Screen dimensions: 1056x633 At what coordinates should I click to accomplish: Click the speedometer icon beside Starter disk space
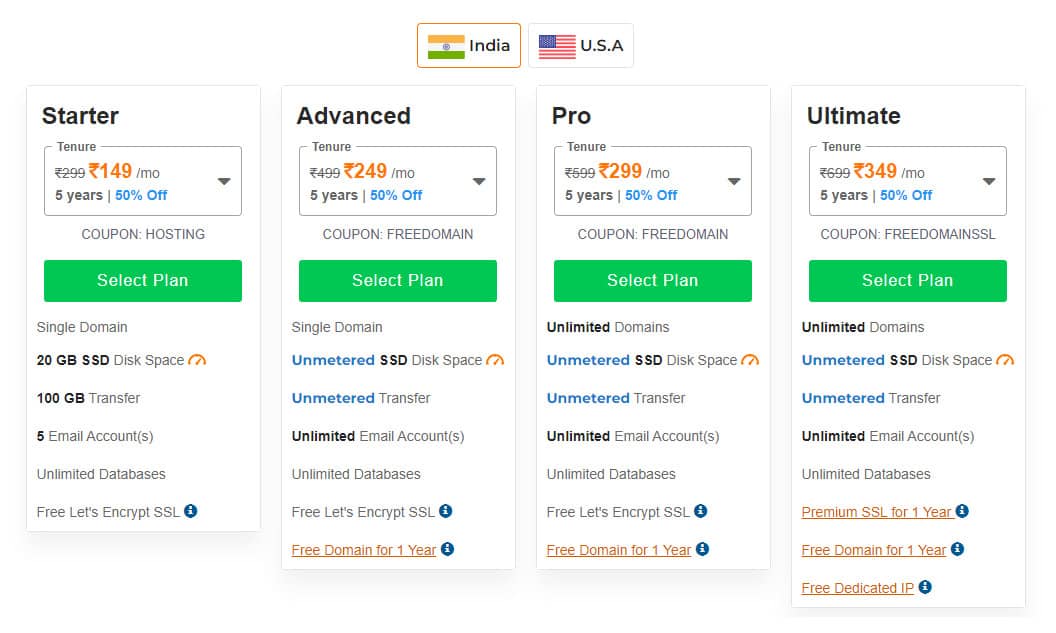pyautogui.click(x=198, y=359)
